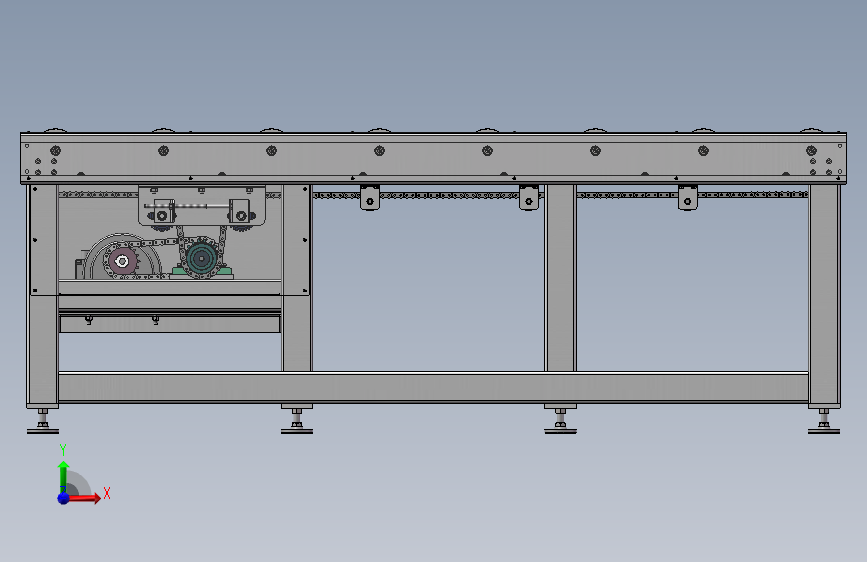Select the tray panel below the drive compartment
Screen dimensions: 867x562
[x=170, y=324]
